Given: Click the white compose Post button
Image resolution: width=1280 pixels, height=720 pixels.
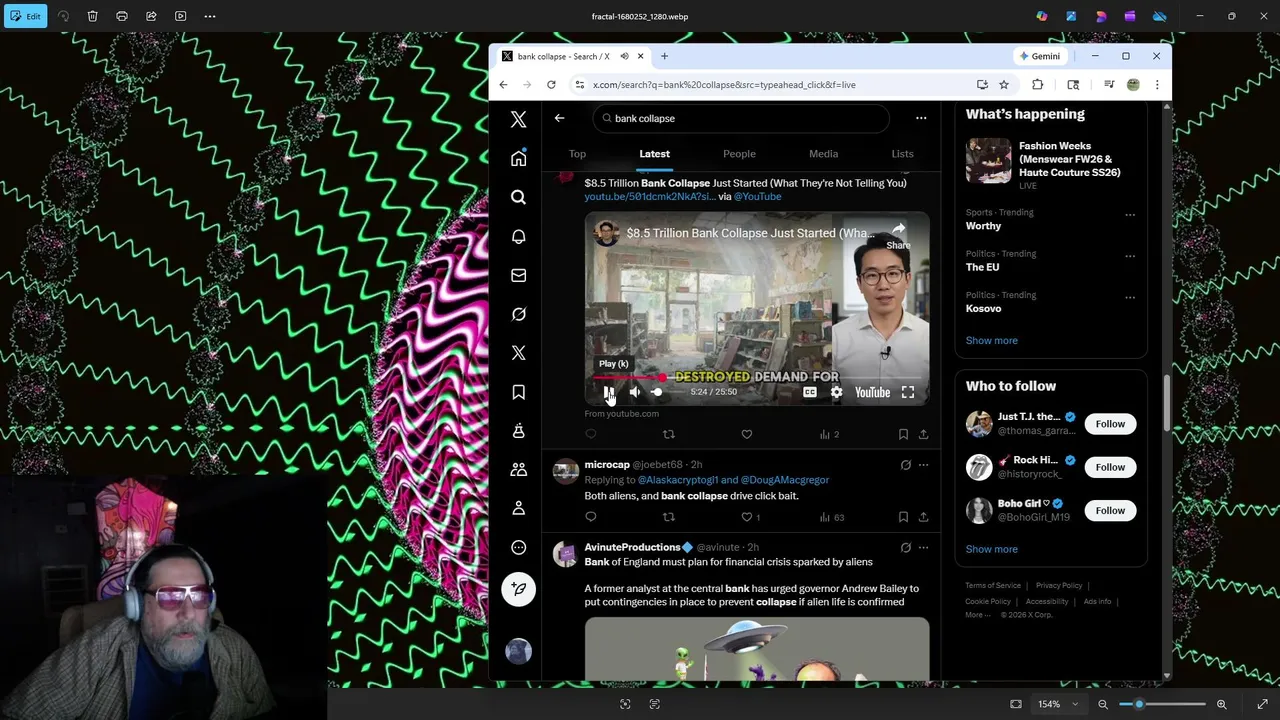Looking at the screenshot, I should pos(518,589).
